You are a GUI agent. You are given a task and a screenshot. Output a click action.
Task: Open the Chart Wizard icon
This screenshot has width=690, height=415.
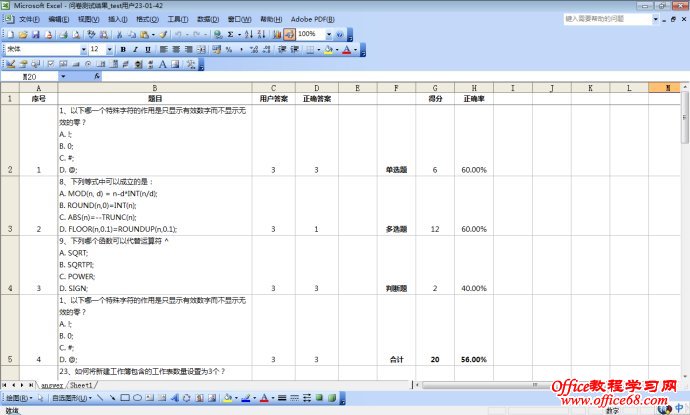coord(275,34)
